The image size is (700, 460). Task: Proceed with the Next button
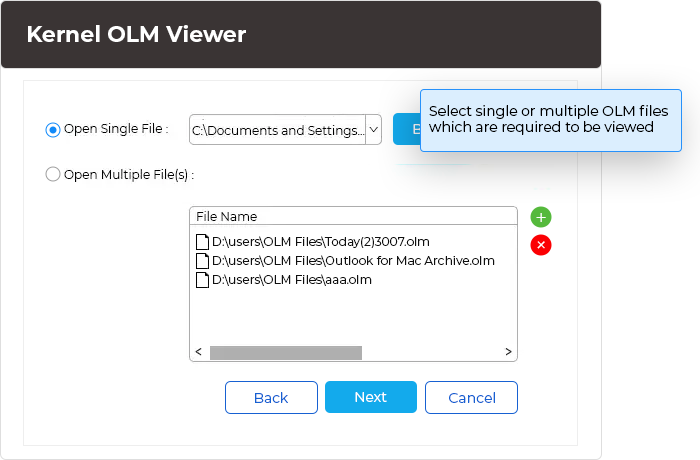tap(371, 397)
